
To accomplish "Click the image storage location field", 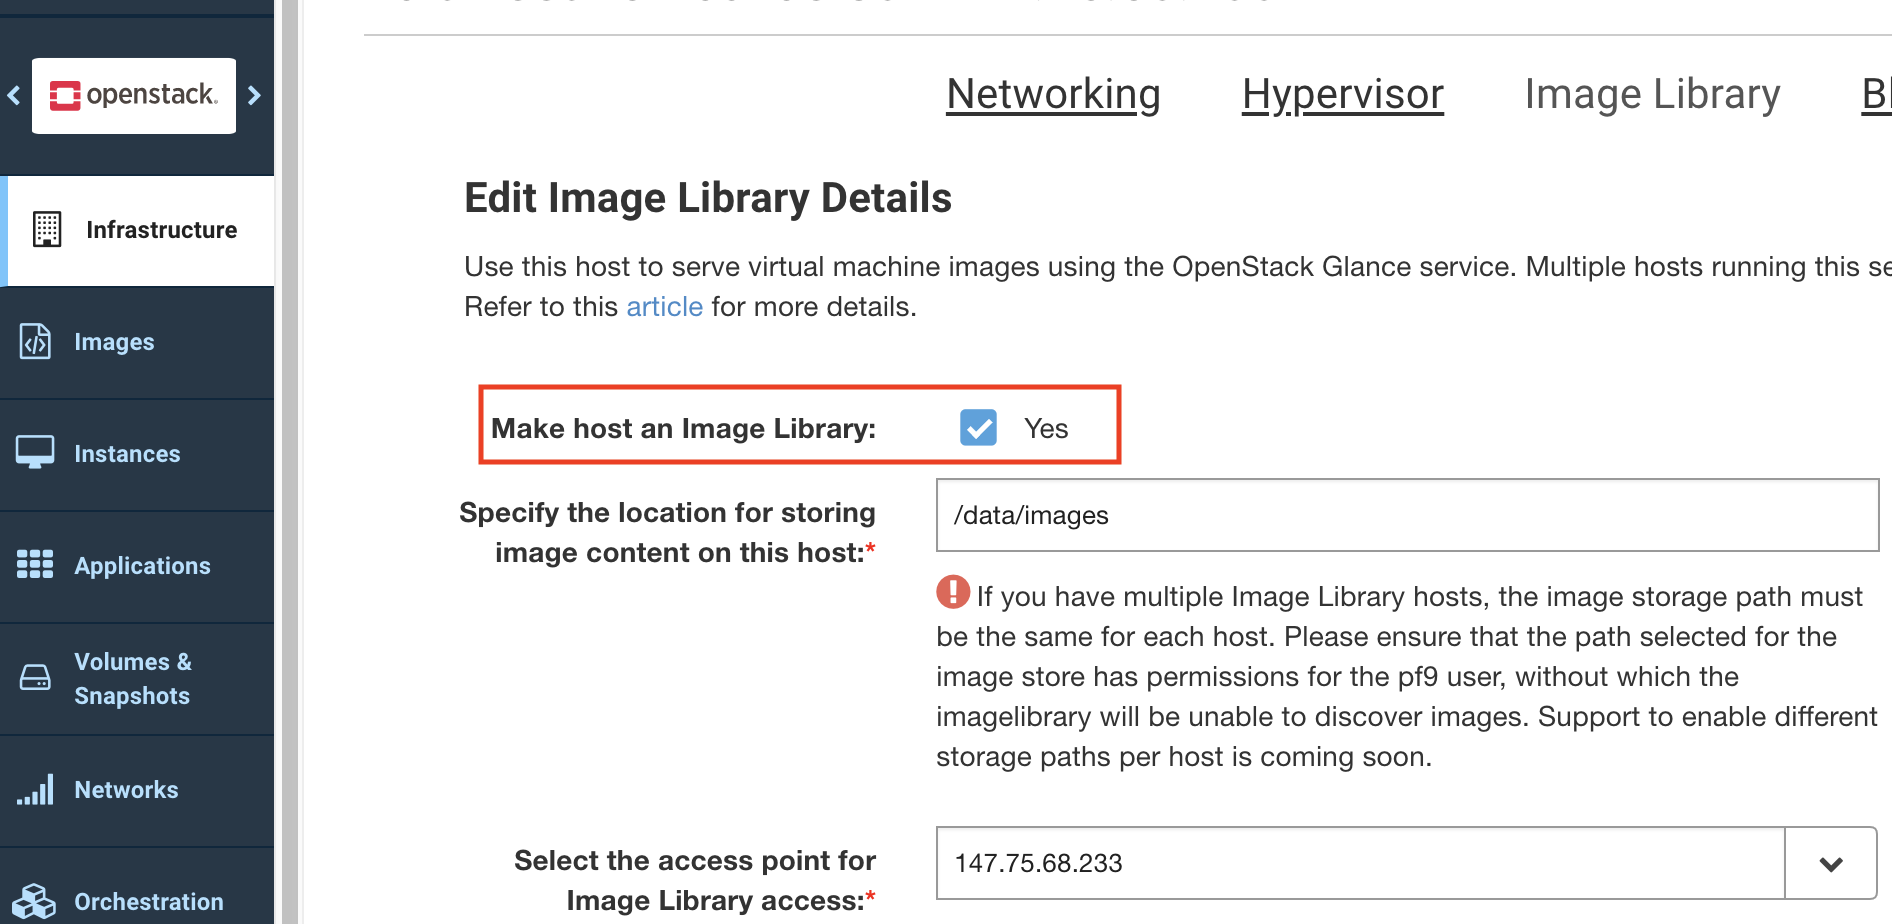I will [1406, 515].
